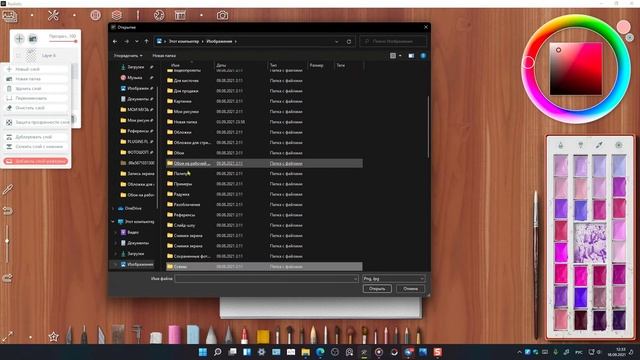Click the plus add-layer icon in Layers panel
The height and width of the screenshot is (360, 640).
pyautogui.click(x=19, y=39)
